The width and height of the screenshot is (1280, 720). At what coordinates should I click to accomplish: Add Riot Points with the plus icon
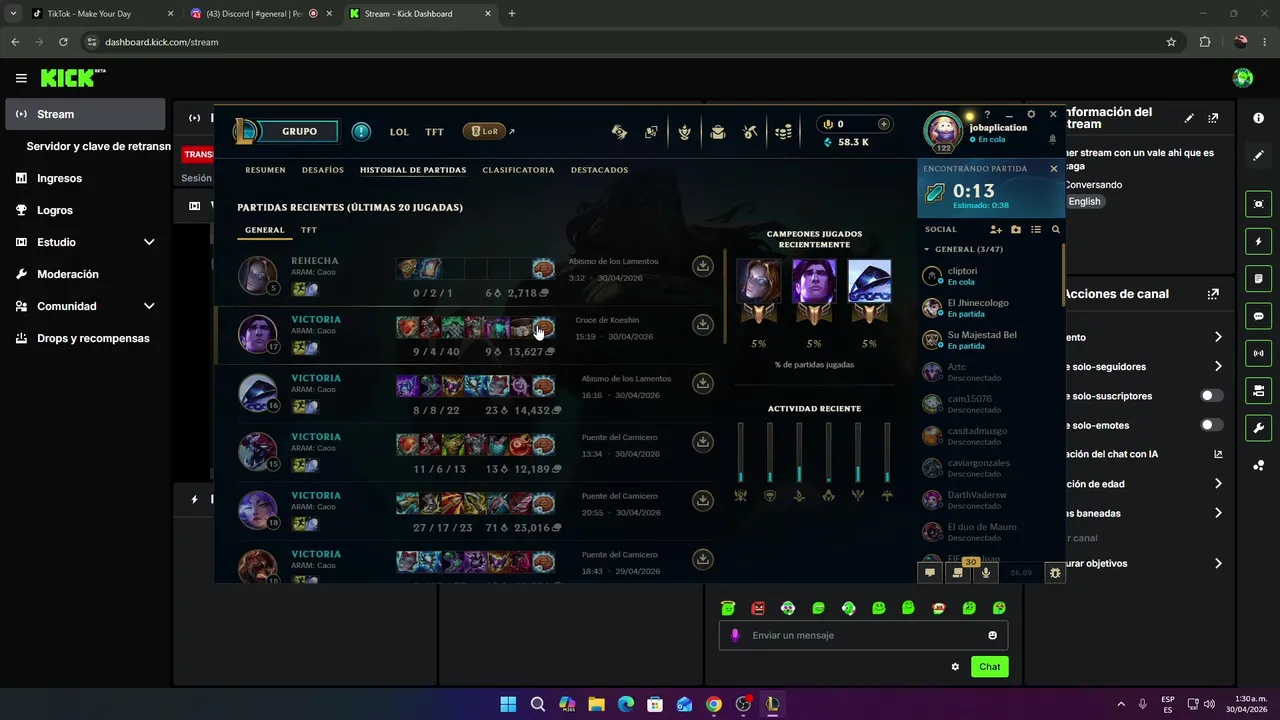(883, 124)
